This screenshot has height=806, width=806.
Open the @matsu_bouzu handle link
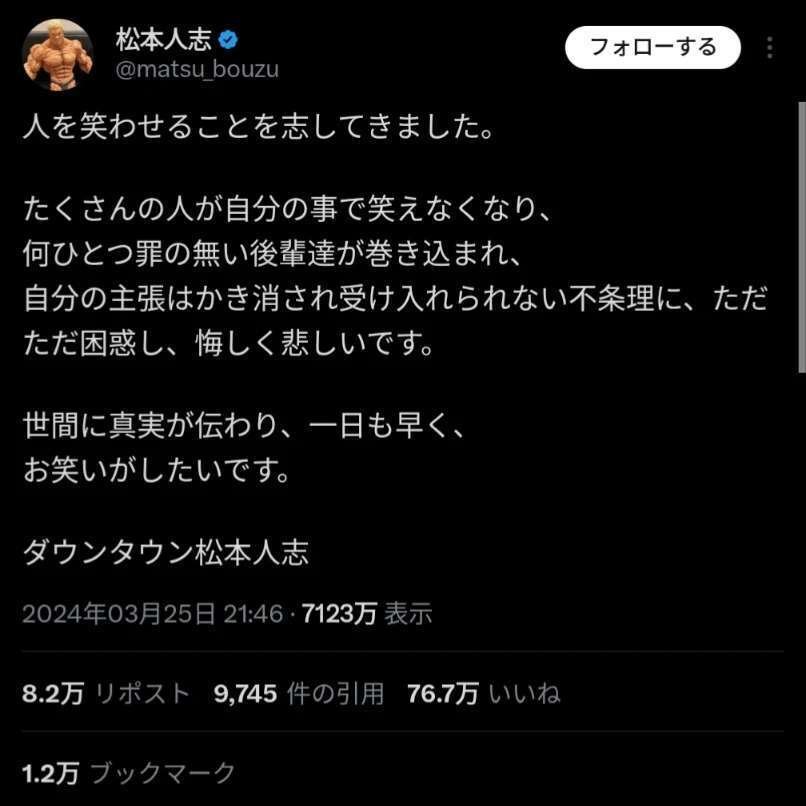point(197,69)
